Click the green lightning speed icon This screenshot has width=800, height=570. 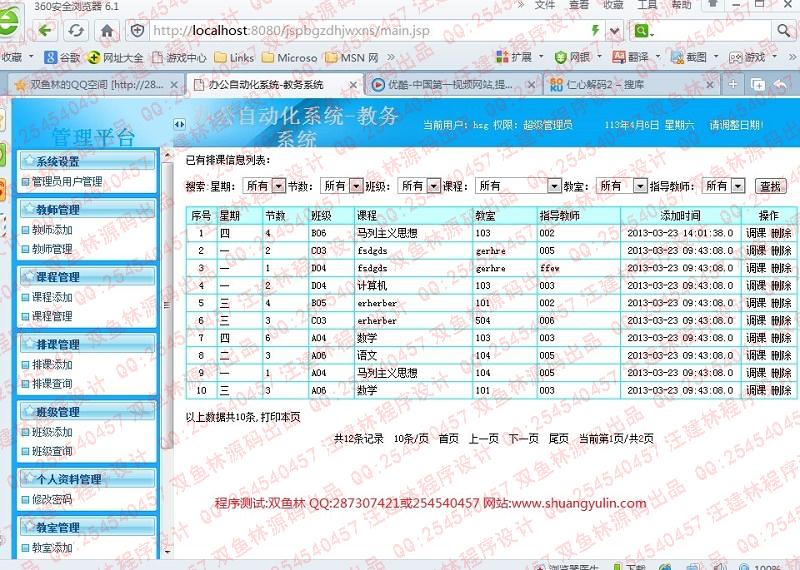point(595,31)
